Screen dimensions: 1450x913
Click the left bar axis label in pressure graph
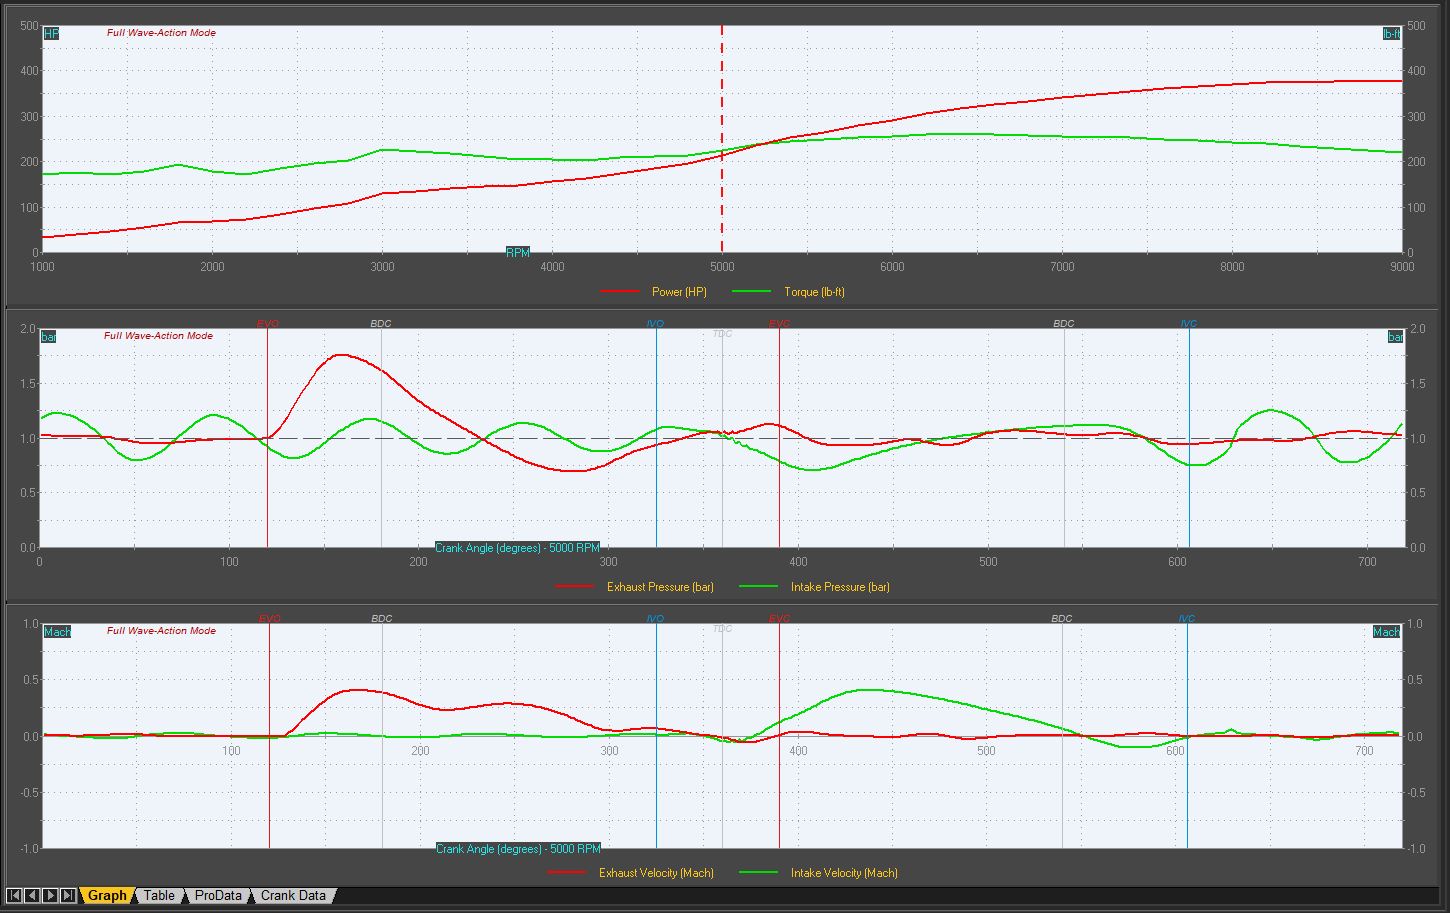[48, 337]
